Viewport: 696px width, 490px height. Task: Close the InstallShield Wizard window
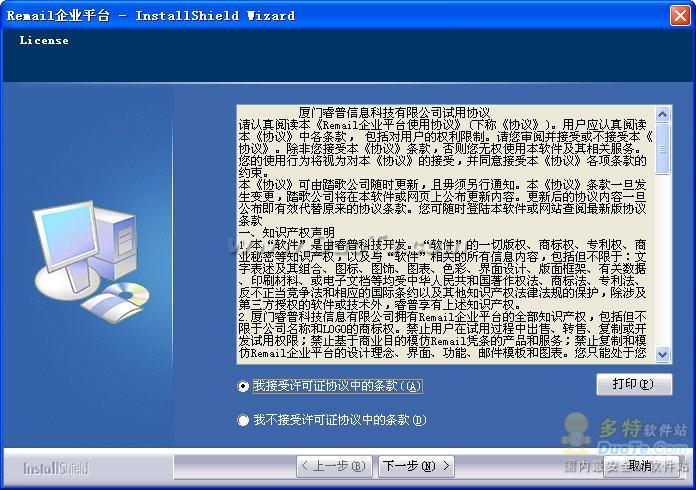pyautogui.click(x=680, y=16)
